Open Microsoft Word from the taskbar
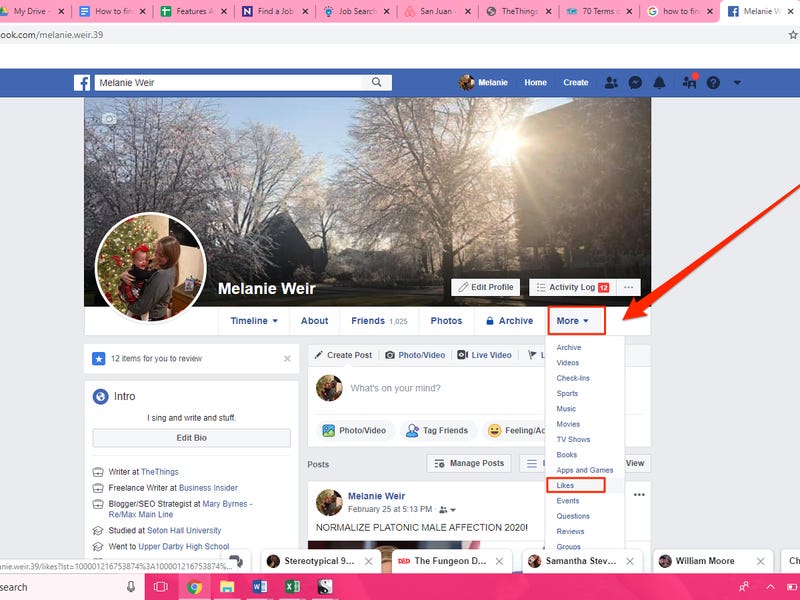Viewport: 800px width, 600px height. pos(260,587)
